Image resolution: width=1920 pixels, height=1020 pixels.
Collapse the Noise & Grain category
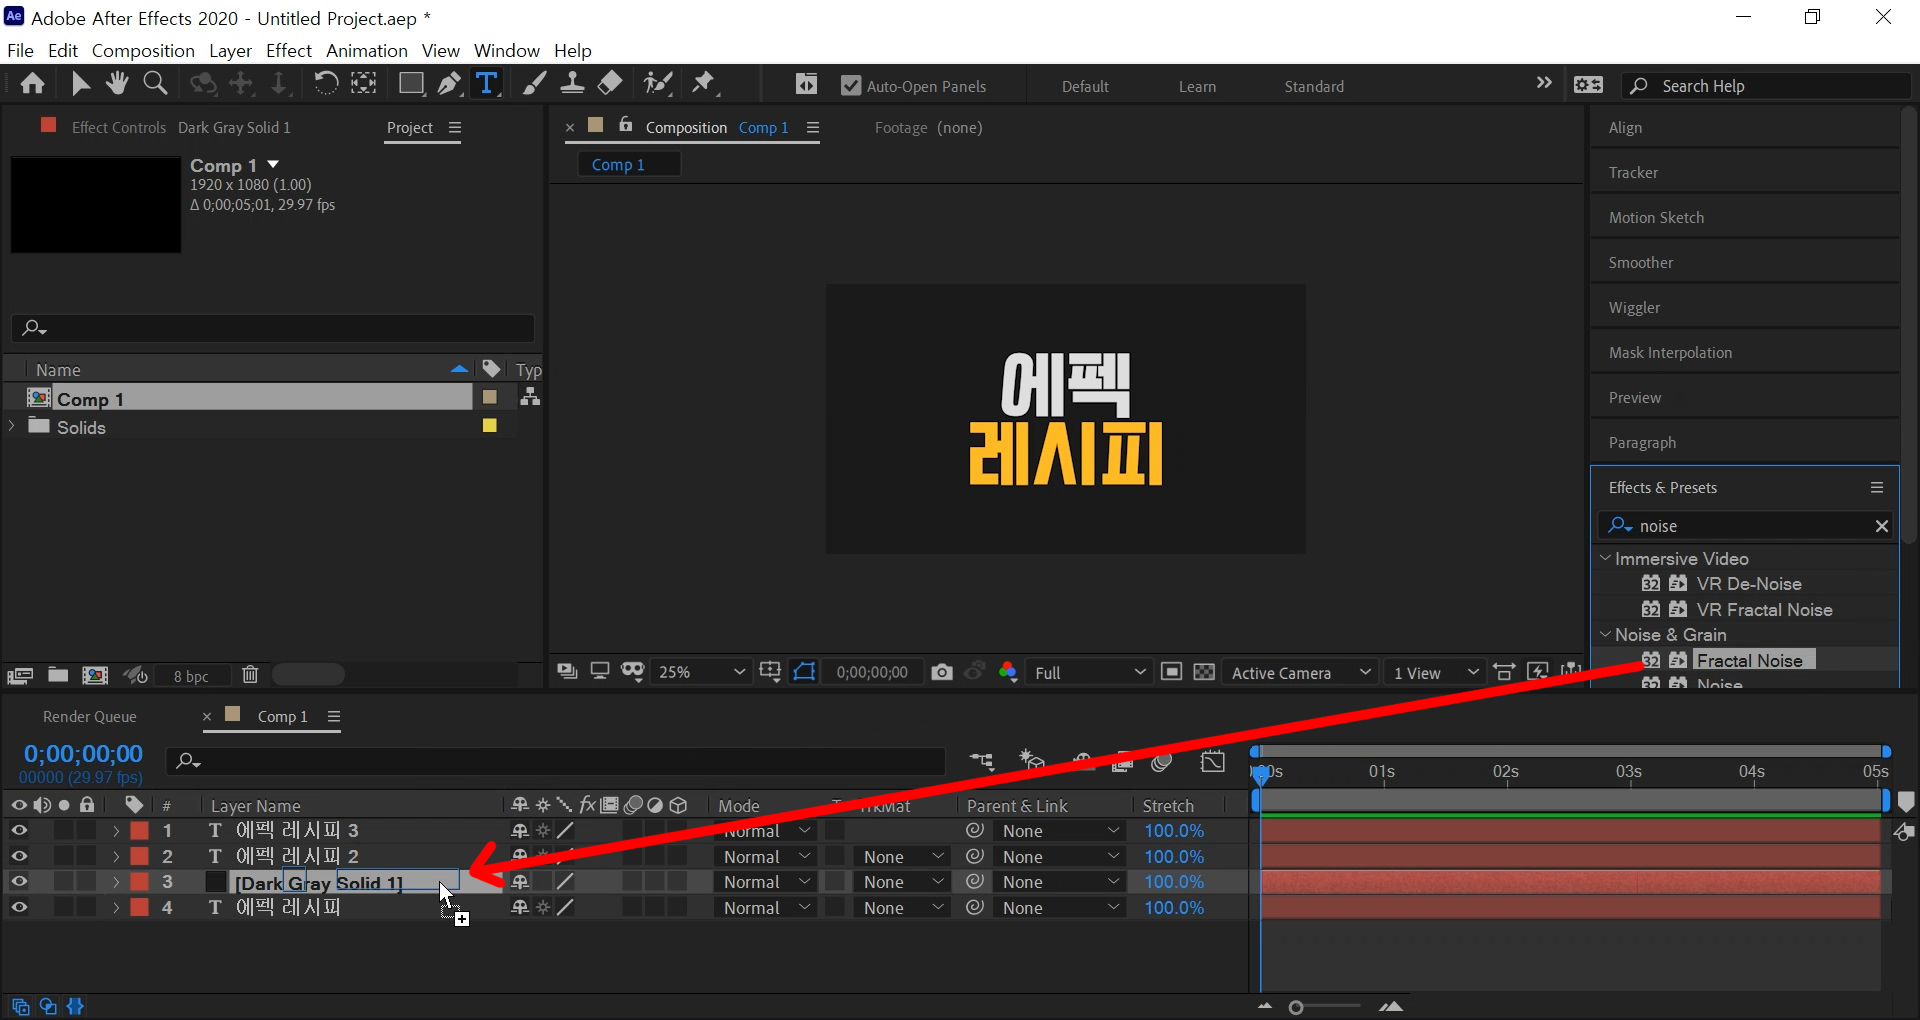point(1605,634)
